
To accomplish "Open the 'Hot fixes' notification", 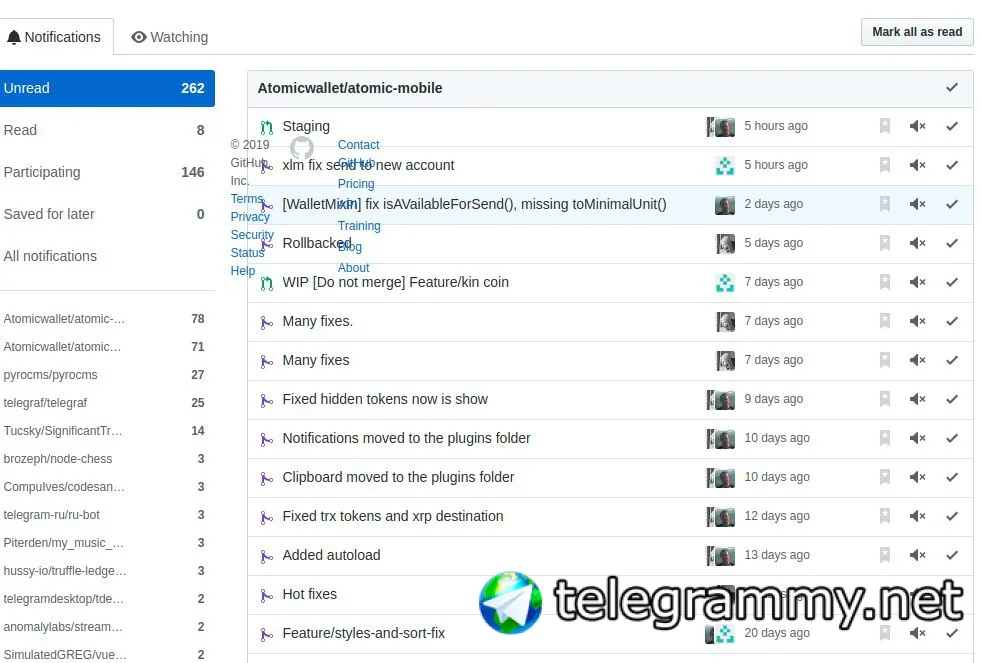I will (309, 594).
